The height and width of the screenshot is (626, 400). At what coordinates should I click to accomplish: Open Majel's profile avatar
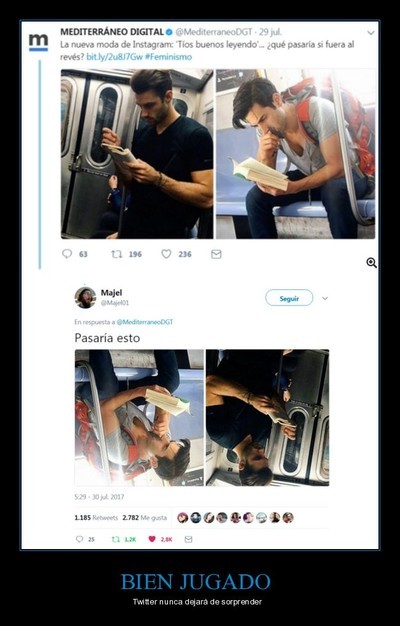[x=85, y=297]
